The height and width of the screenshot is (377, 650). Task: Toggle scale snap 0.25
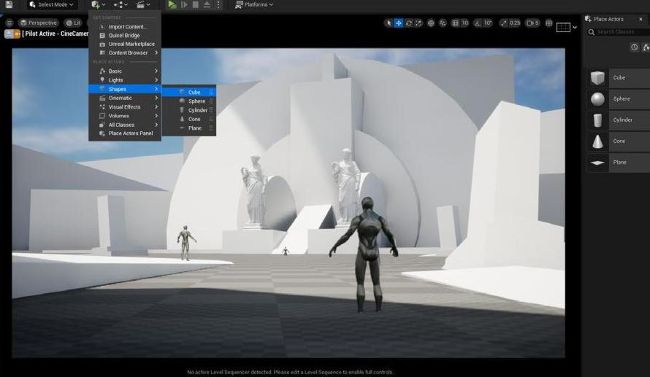tap(510, 23)
